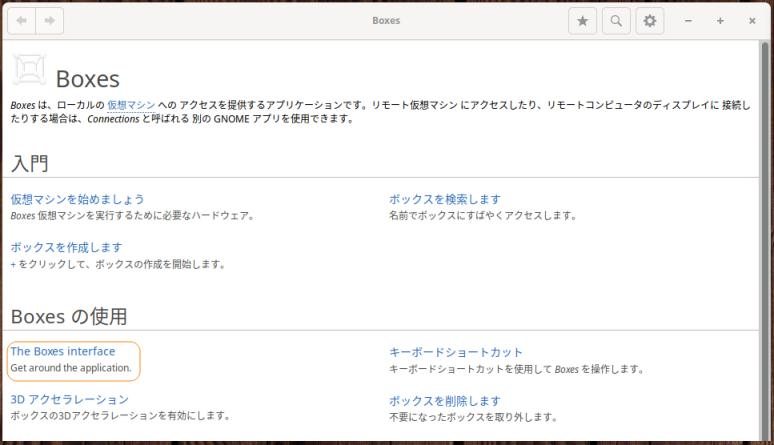Click the ボックスの3Dアクセラレーションを有効にします description
This screenshot has width=774, height=445.
120,415
